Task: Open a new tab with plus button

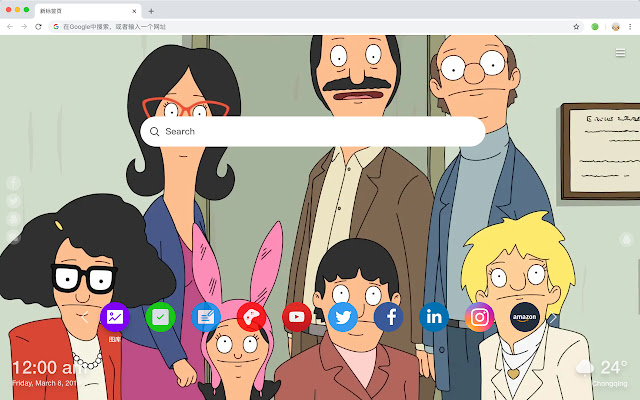Action: (151, 10)
